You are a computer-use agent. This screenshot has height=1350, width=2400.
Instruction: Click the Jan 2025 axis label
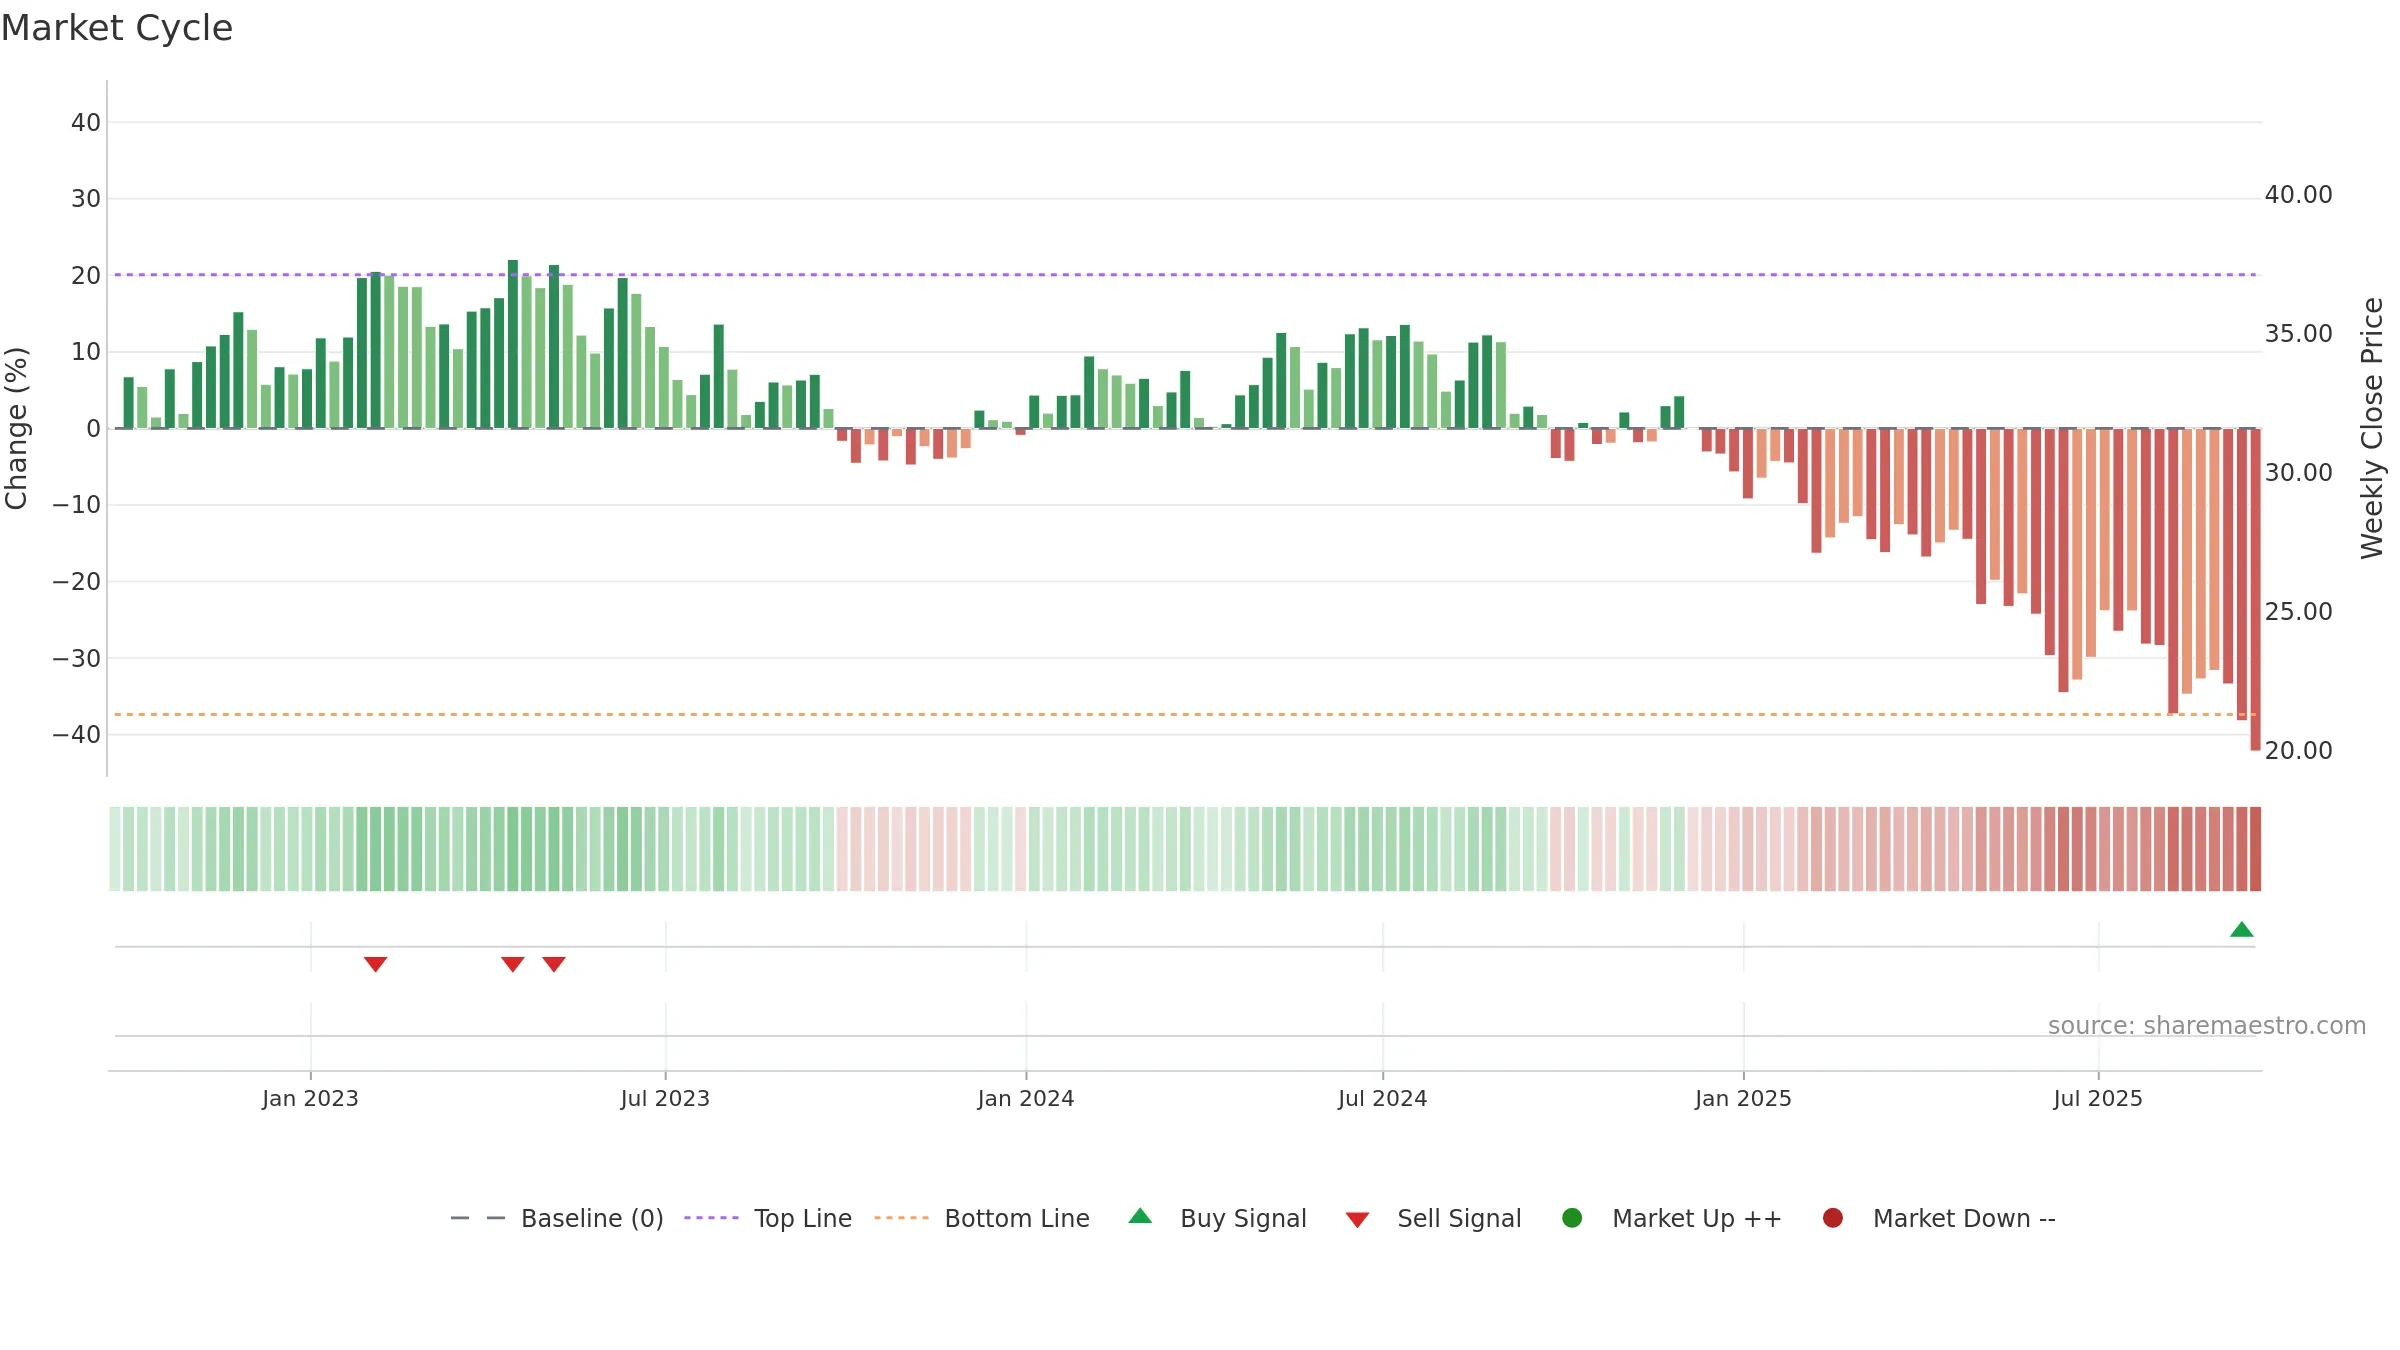1743,1099
